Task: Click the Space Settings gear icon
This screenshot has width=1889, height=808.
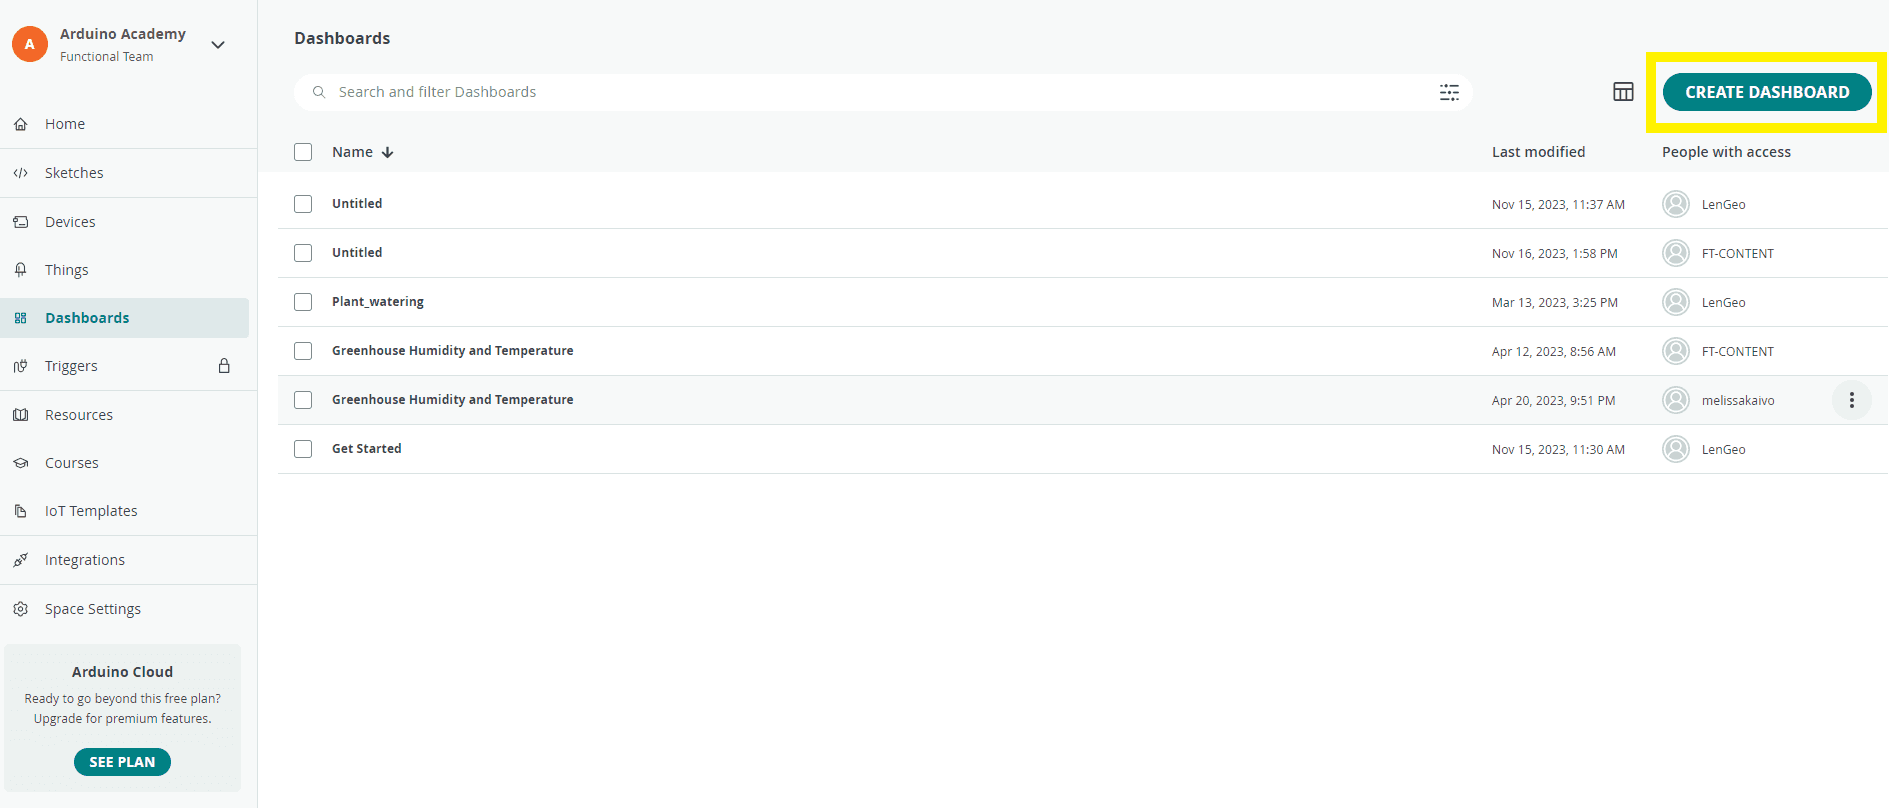Action: click(21, 609)
